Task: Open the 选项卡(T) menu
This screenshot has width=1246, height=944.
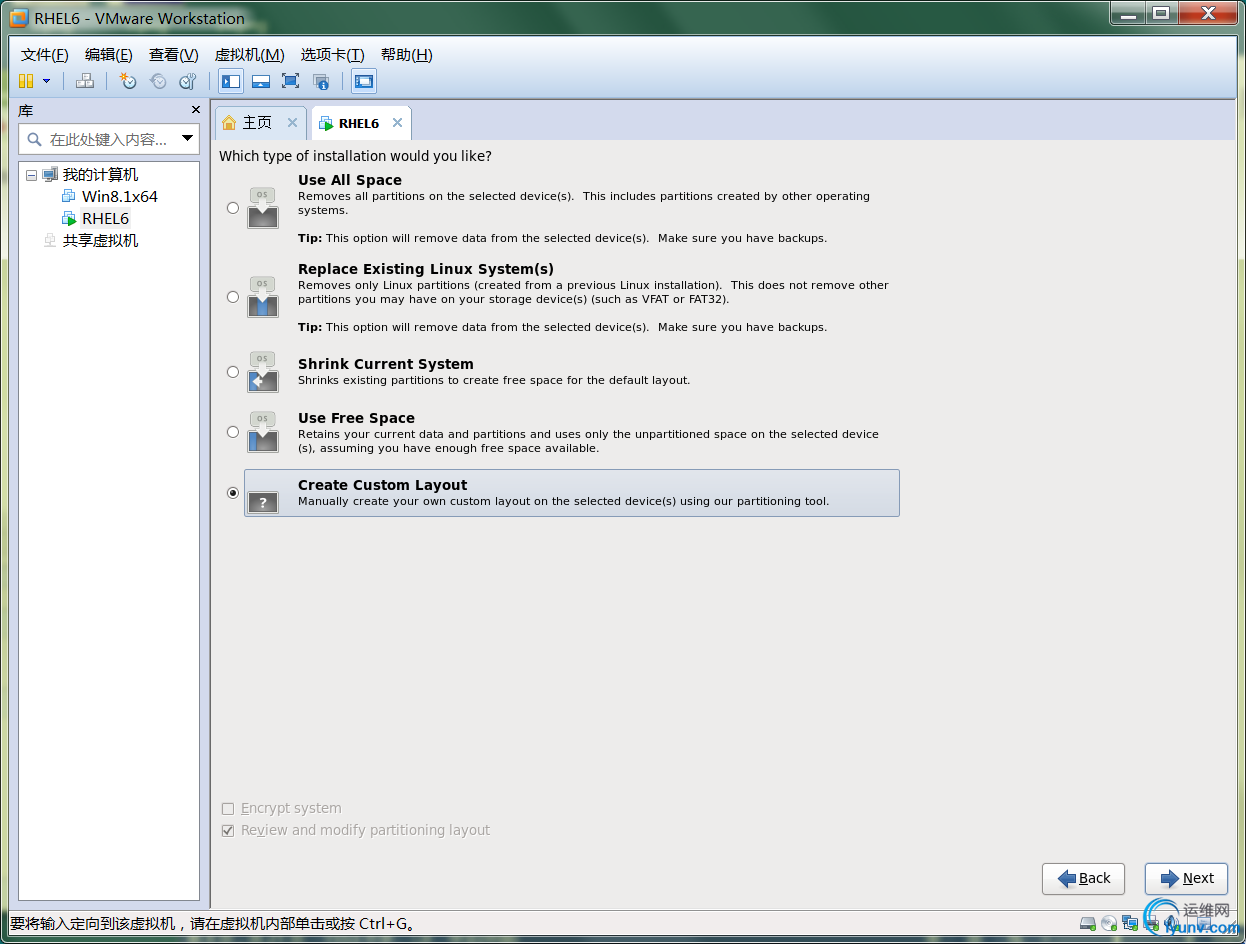Action: [333, 55]
